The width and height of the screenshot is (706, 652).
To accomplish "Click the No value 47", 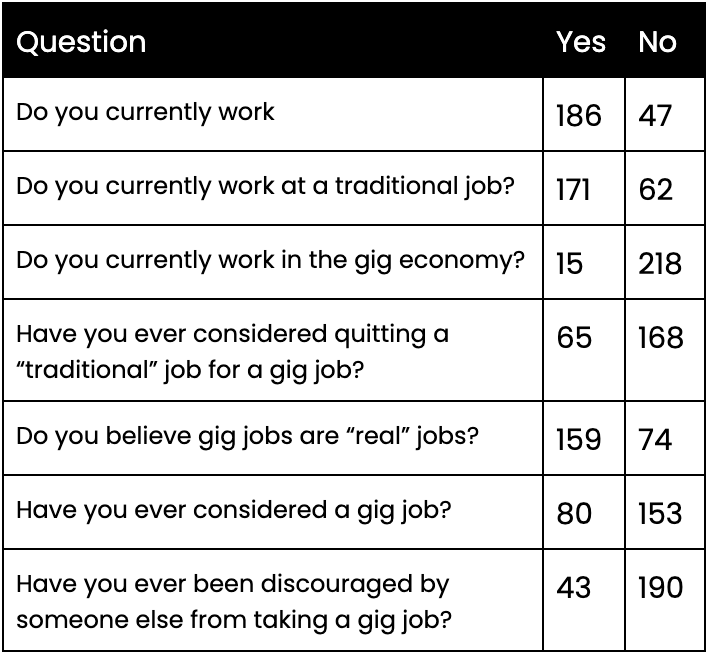I will (655, 115).
